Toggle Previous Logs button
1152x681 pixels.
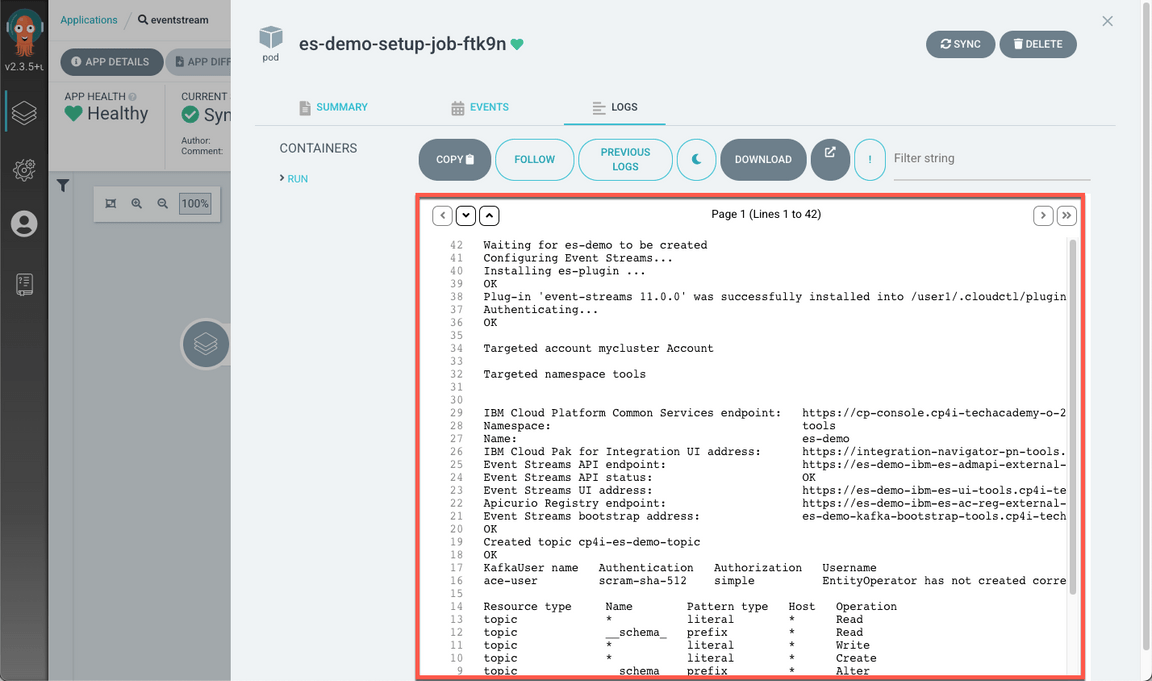[x=625, y=159]
